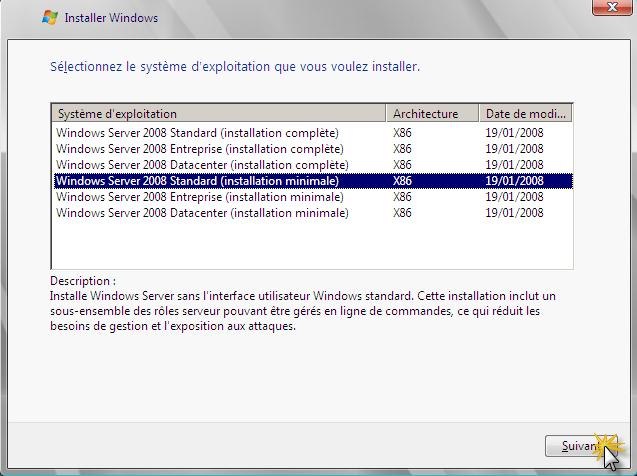The width and height of the screenshot is (637, 476).
Task: Select Windows Server 2008 Entreprise (installation minimale)
Action: (x=199, y=197)
